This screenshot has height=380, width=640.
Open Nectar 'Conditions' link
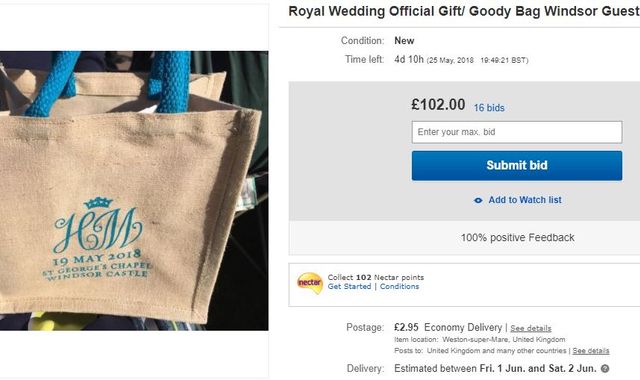pos(399,287)
